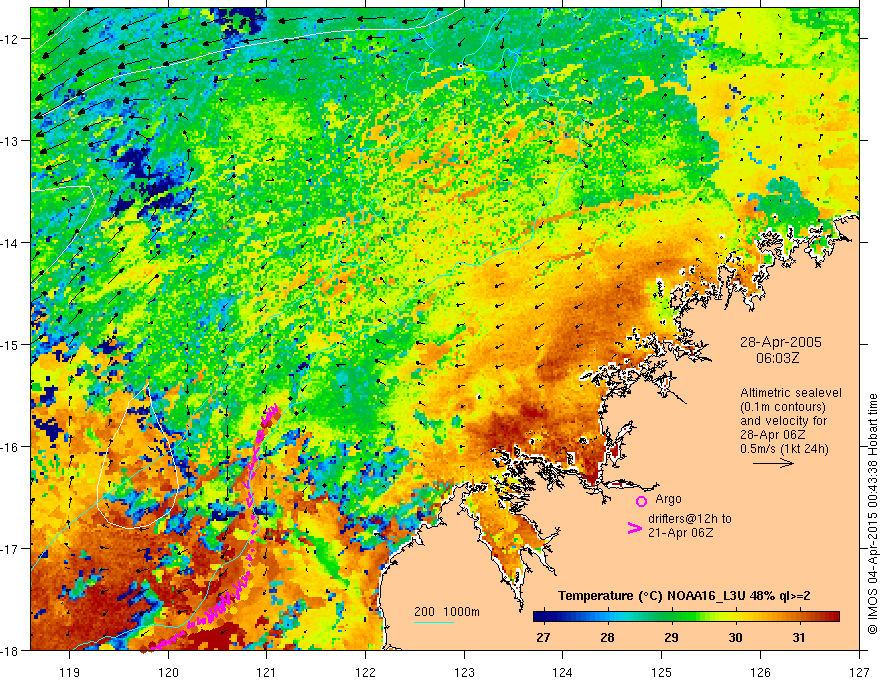Viewport: 880px width, 680px height.
Task: Click the IMOS copyright timestamp text
Action: pos(873,515)
